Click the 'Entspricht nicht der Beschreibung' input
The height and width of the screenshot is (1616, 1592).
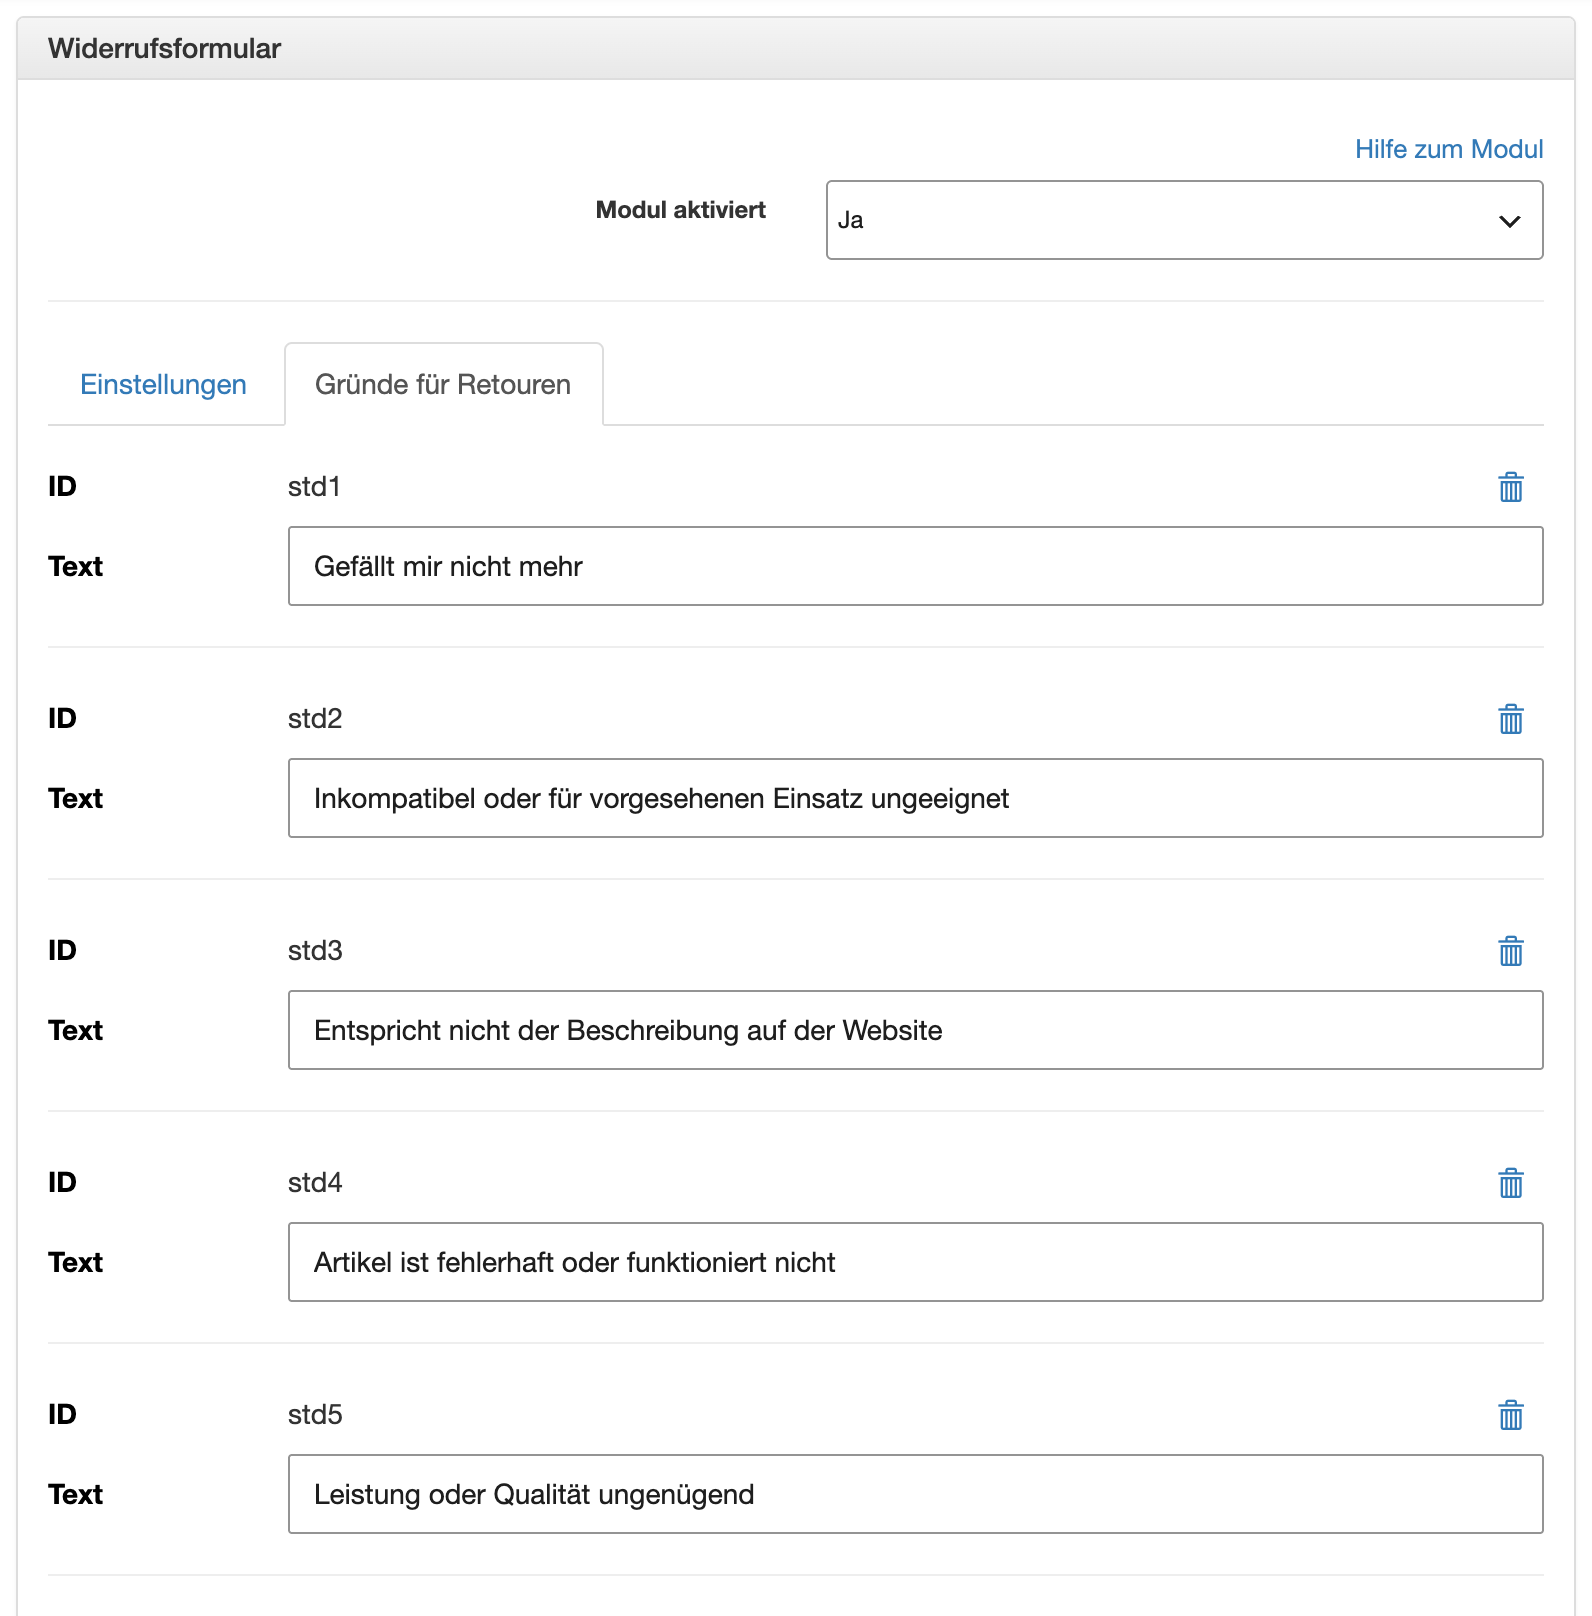click(x=915, y=1030)
